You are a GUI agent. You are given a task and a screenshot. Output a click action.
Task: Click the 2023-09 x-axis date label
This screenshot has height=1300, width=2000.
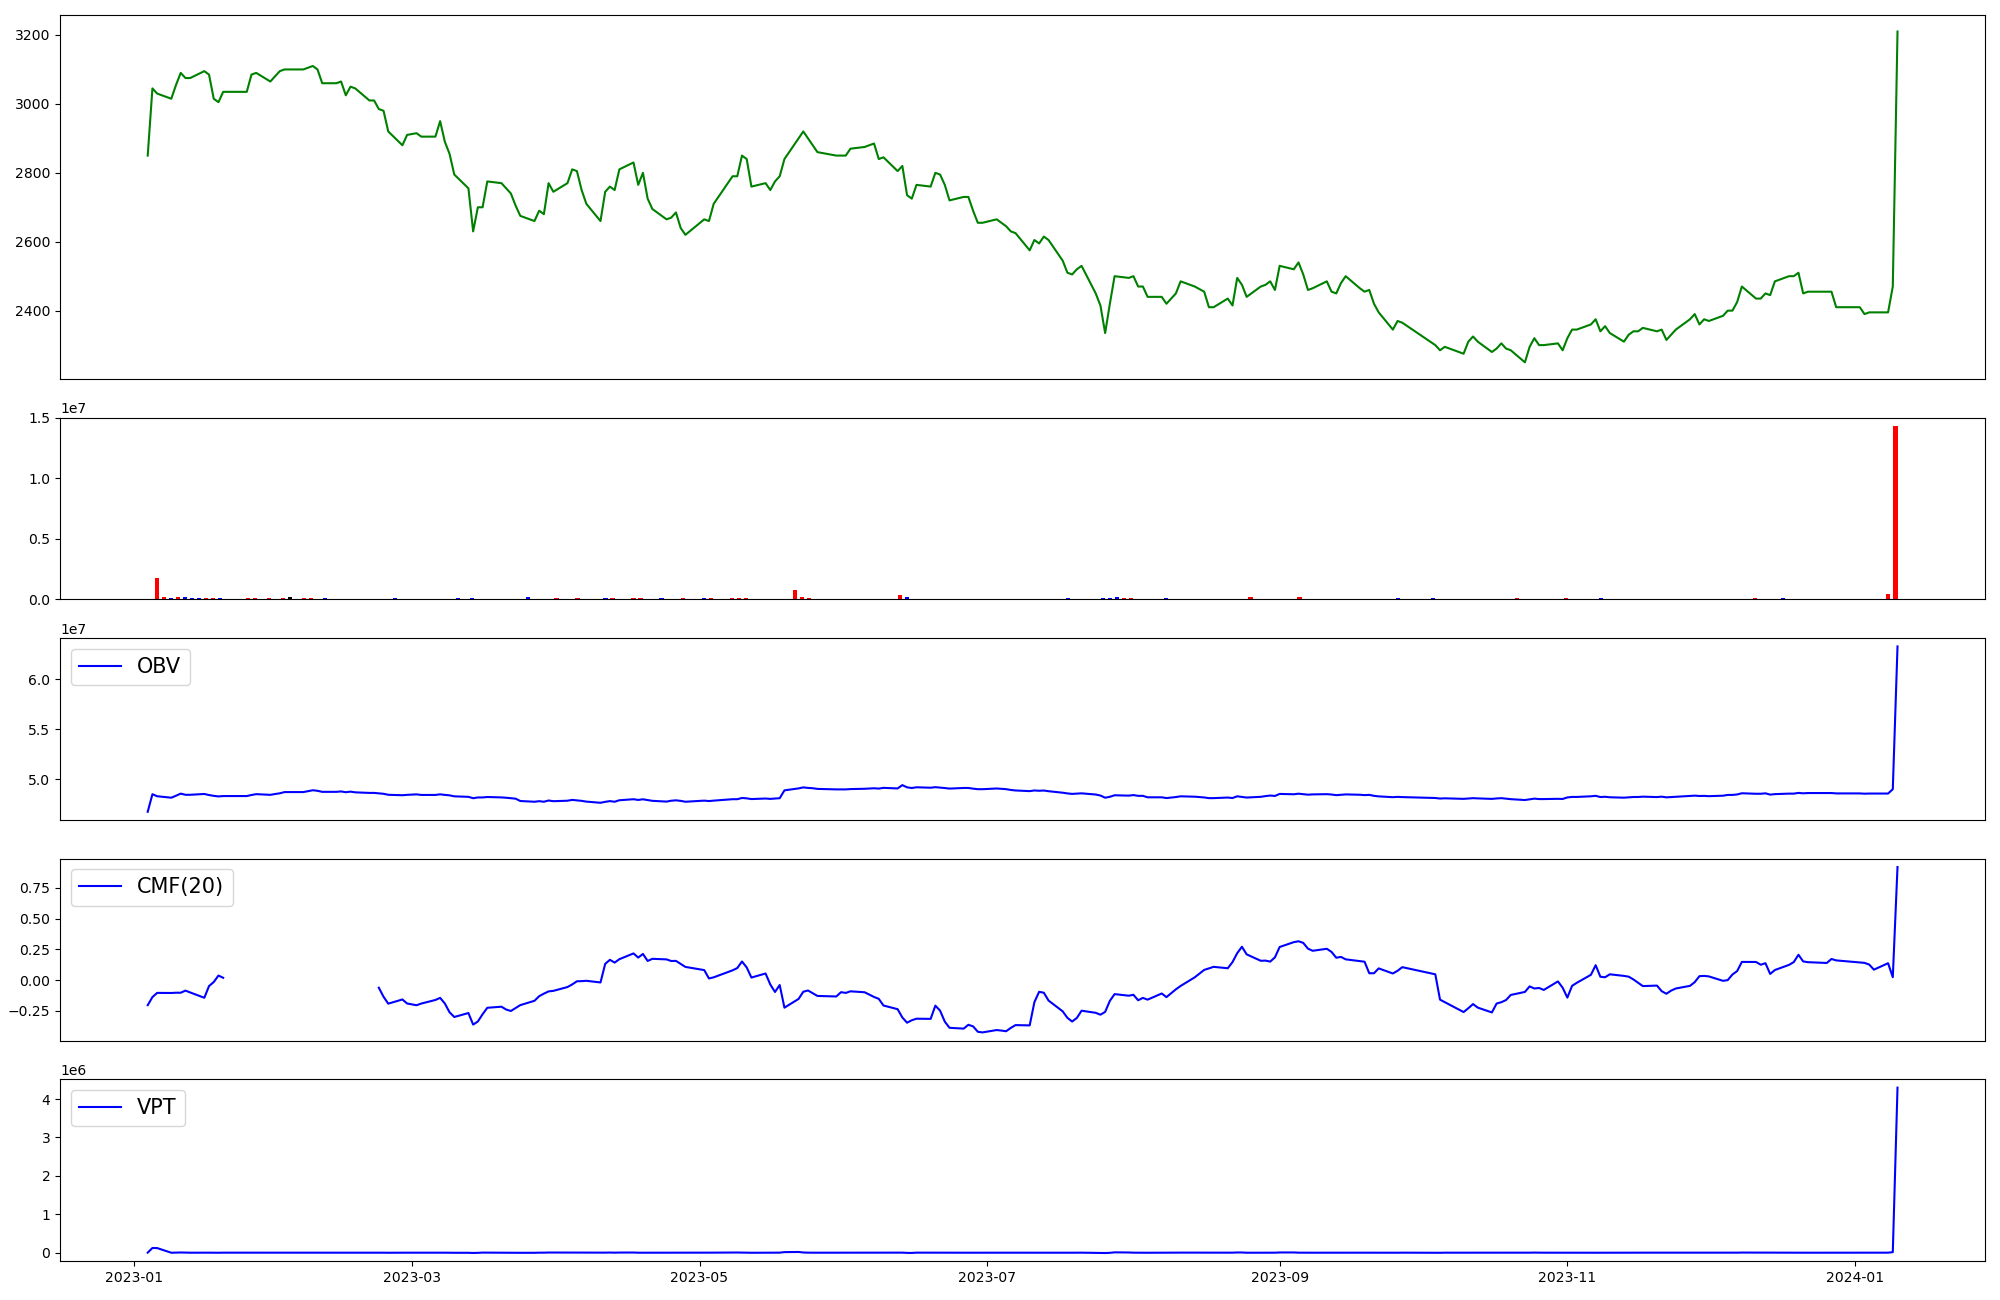[1279, 1277]
